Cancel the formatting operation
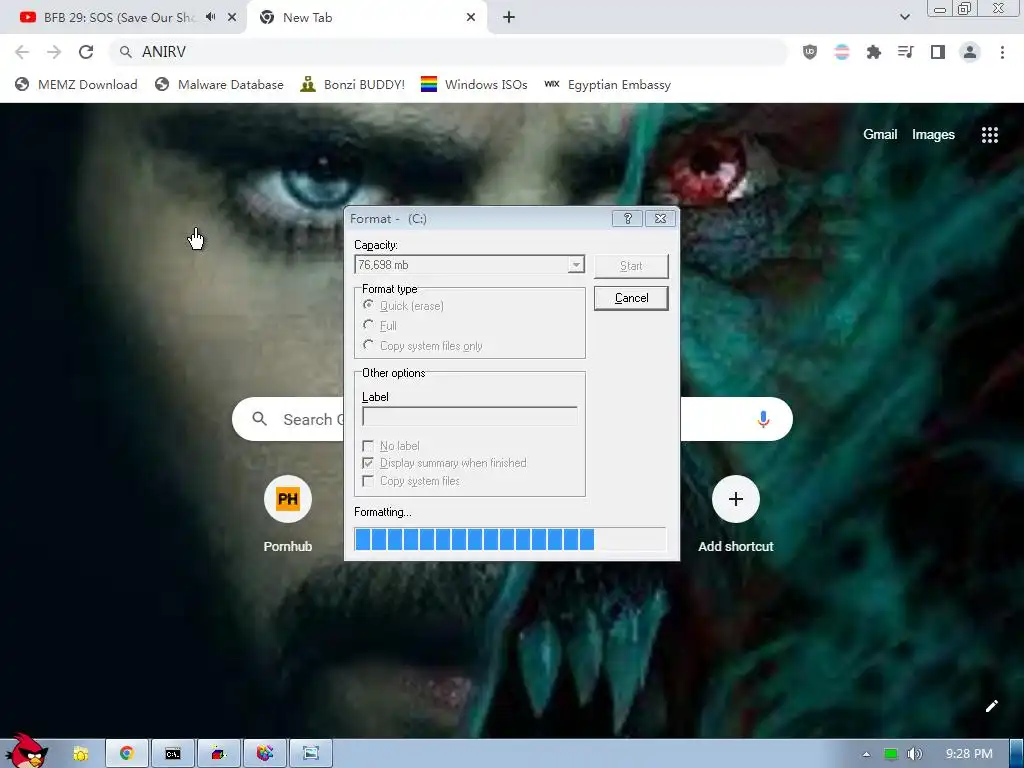The width and height of the screenshot is (1024, 768). tap(631, 298)
